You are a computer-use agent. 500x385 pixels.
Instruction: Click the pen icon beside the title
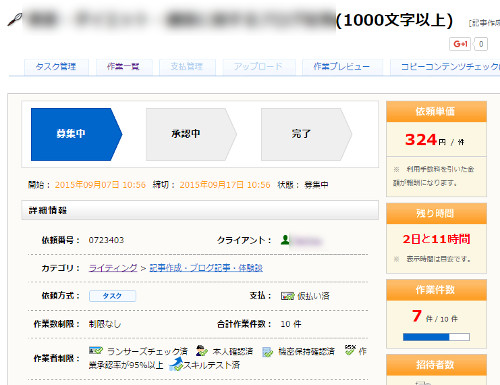[x=14, y=19]
